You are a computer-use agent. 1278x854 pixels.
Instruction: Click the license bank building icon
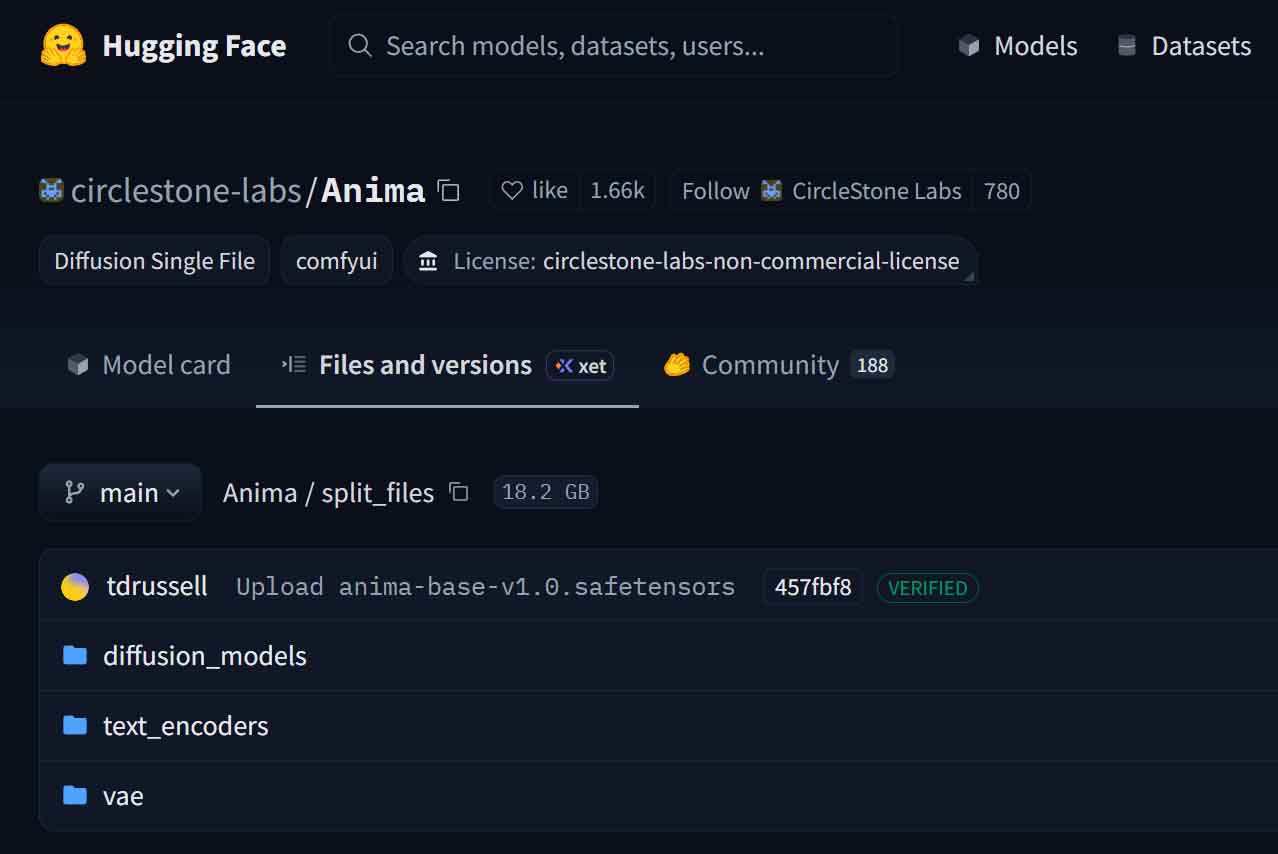coord(428,261)
